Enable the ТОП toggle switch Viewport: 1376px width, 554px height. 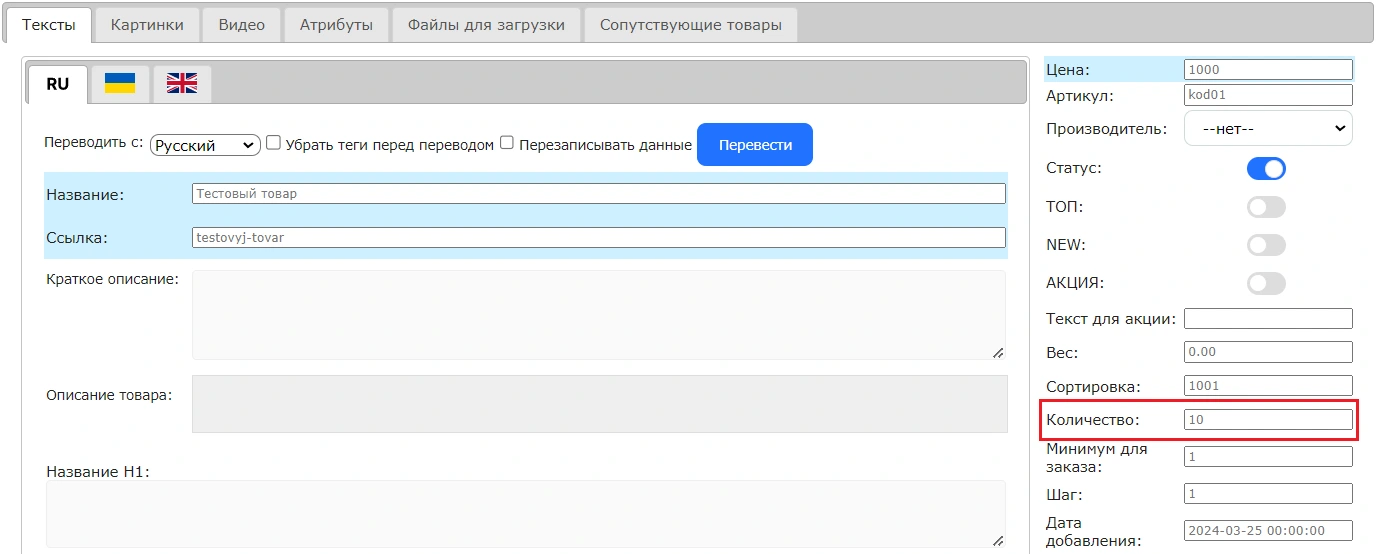[1266, 207]
